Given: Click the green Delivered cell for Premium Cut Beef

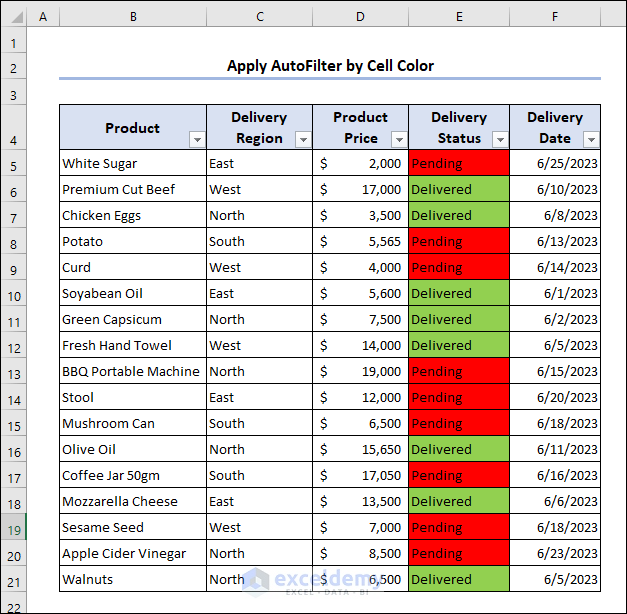Looking at the screenshot, I should tap(458, 190).
